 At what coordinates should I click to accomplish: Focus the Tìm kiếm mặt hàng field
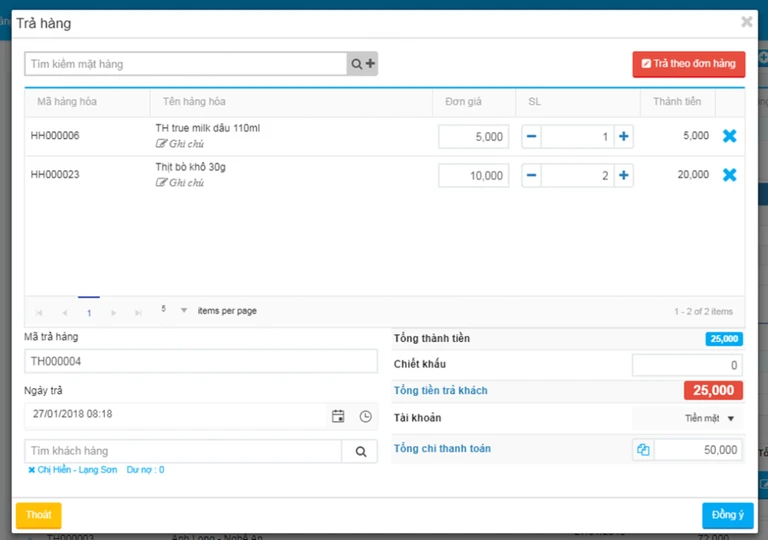[x=186, y=64]
